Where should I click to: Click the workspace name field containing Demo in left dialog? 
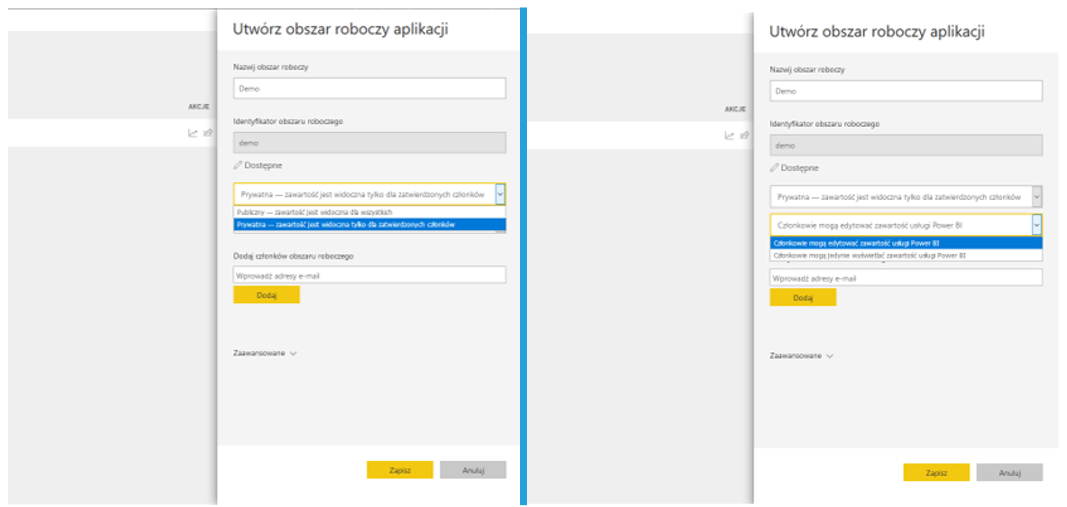point(369,88)
